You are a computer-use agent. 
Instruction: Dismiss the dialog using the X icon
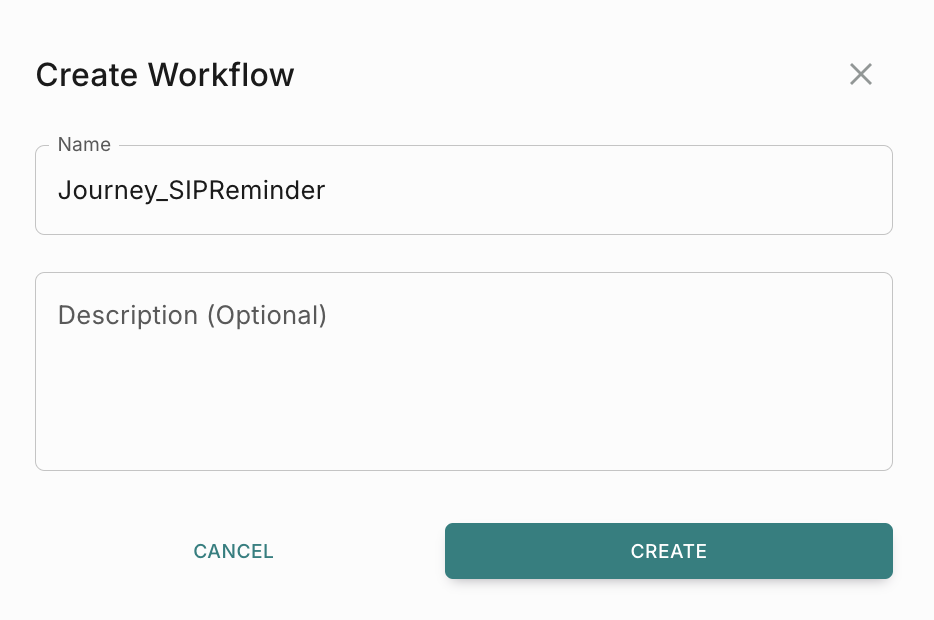coord(861,74)
